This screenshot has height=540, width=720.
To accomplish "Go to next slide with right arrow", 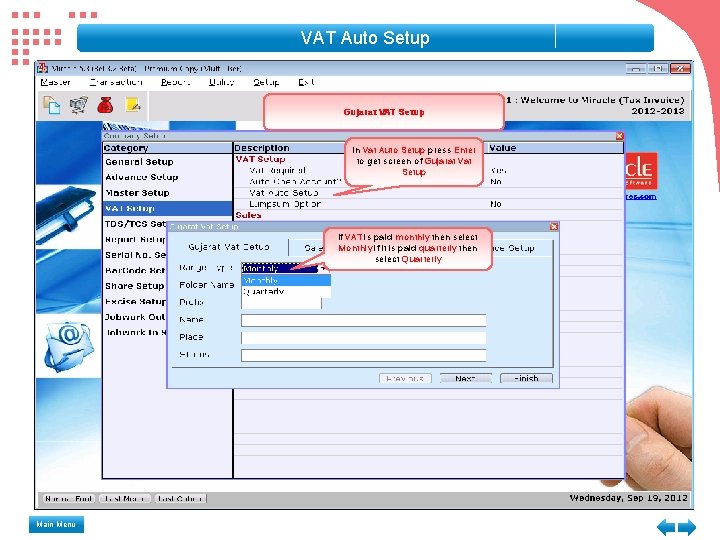I will click(687, 527).
